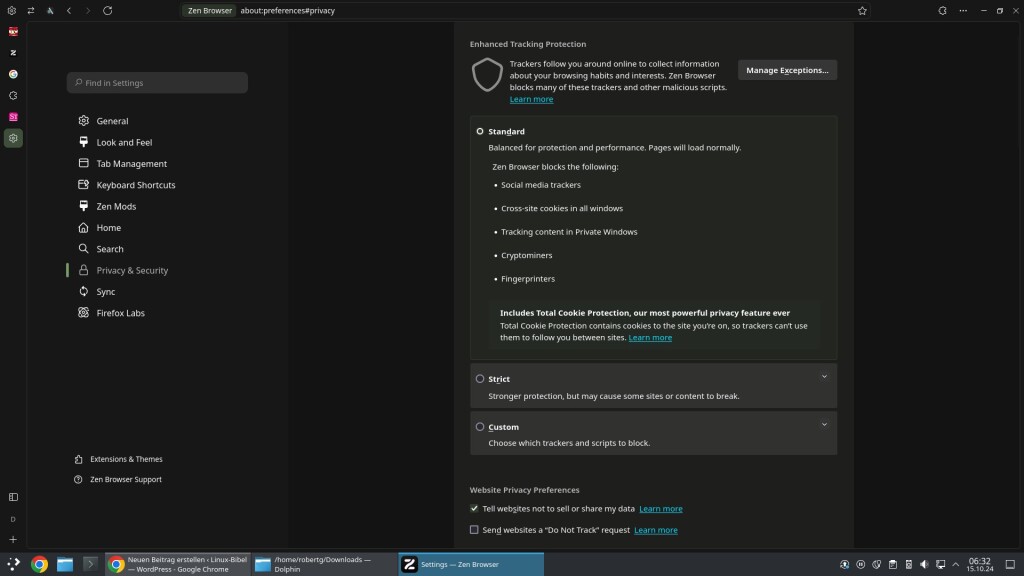Open the puzzle-piece pinned tab in the sidebar
Image resolution: width=1024 pixels, height=576 pixels.
(13, 95)
